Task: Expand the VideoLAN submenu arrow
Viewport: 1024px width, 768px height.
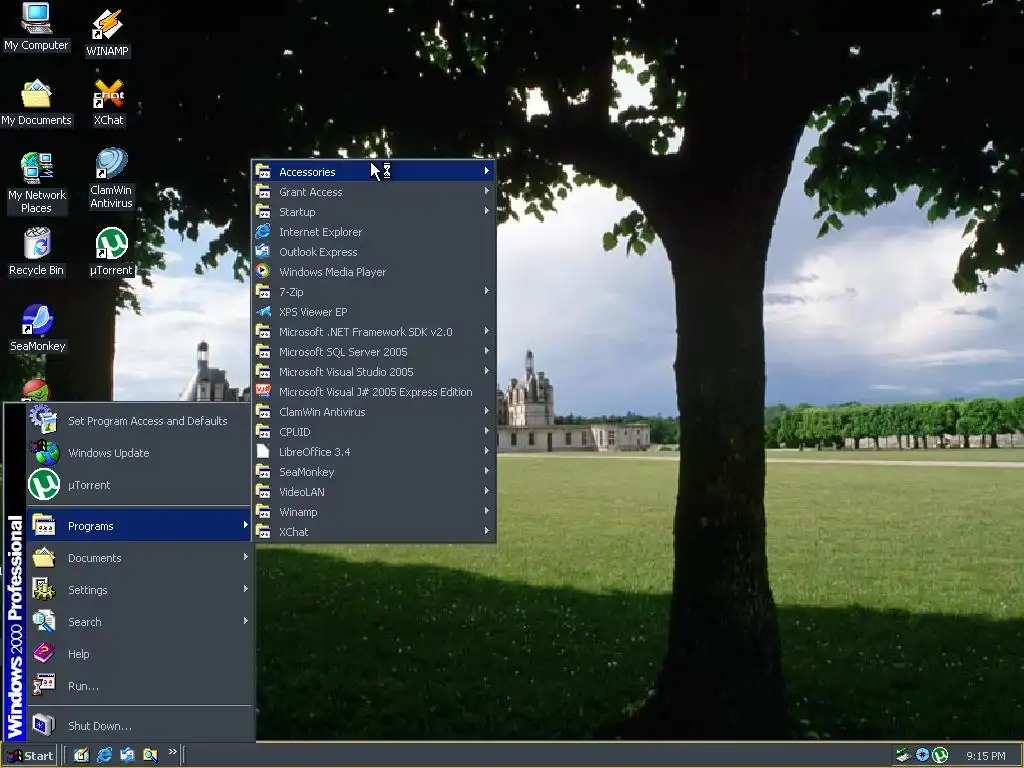Action: pyautogui.click(x=487, y=491)
